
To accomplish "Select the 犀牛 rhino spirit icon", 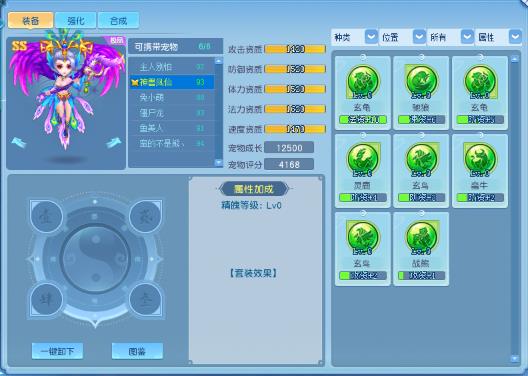I will click(480, 159).
